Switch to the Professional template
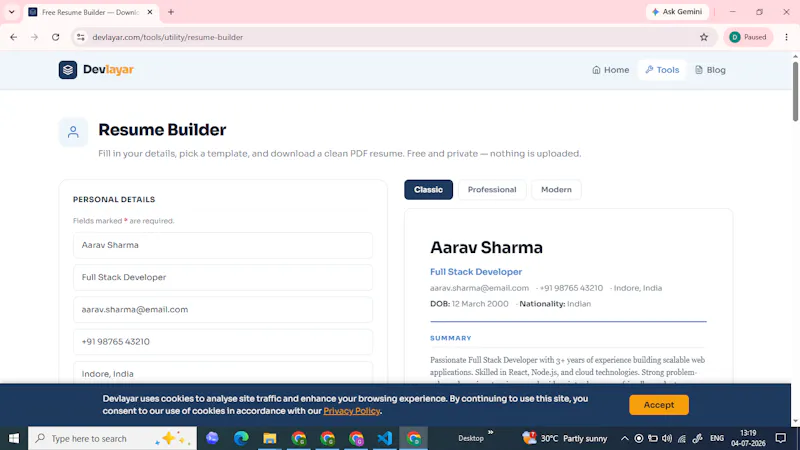Image resolution: width=800 pixels, height=450 pixels. (492, 190)
